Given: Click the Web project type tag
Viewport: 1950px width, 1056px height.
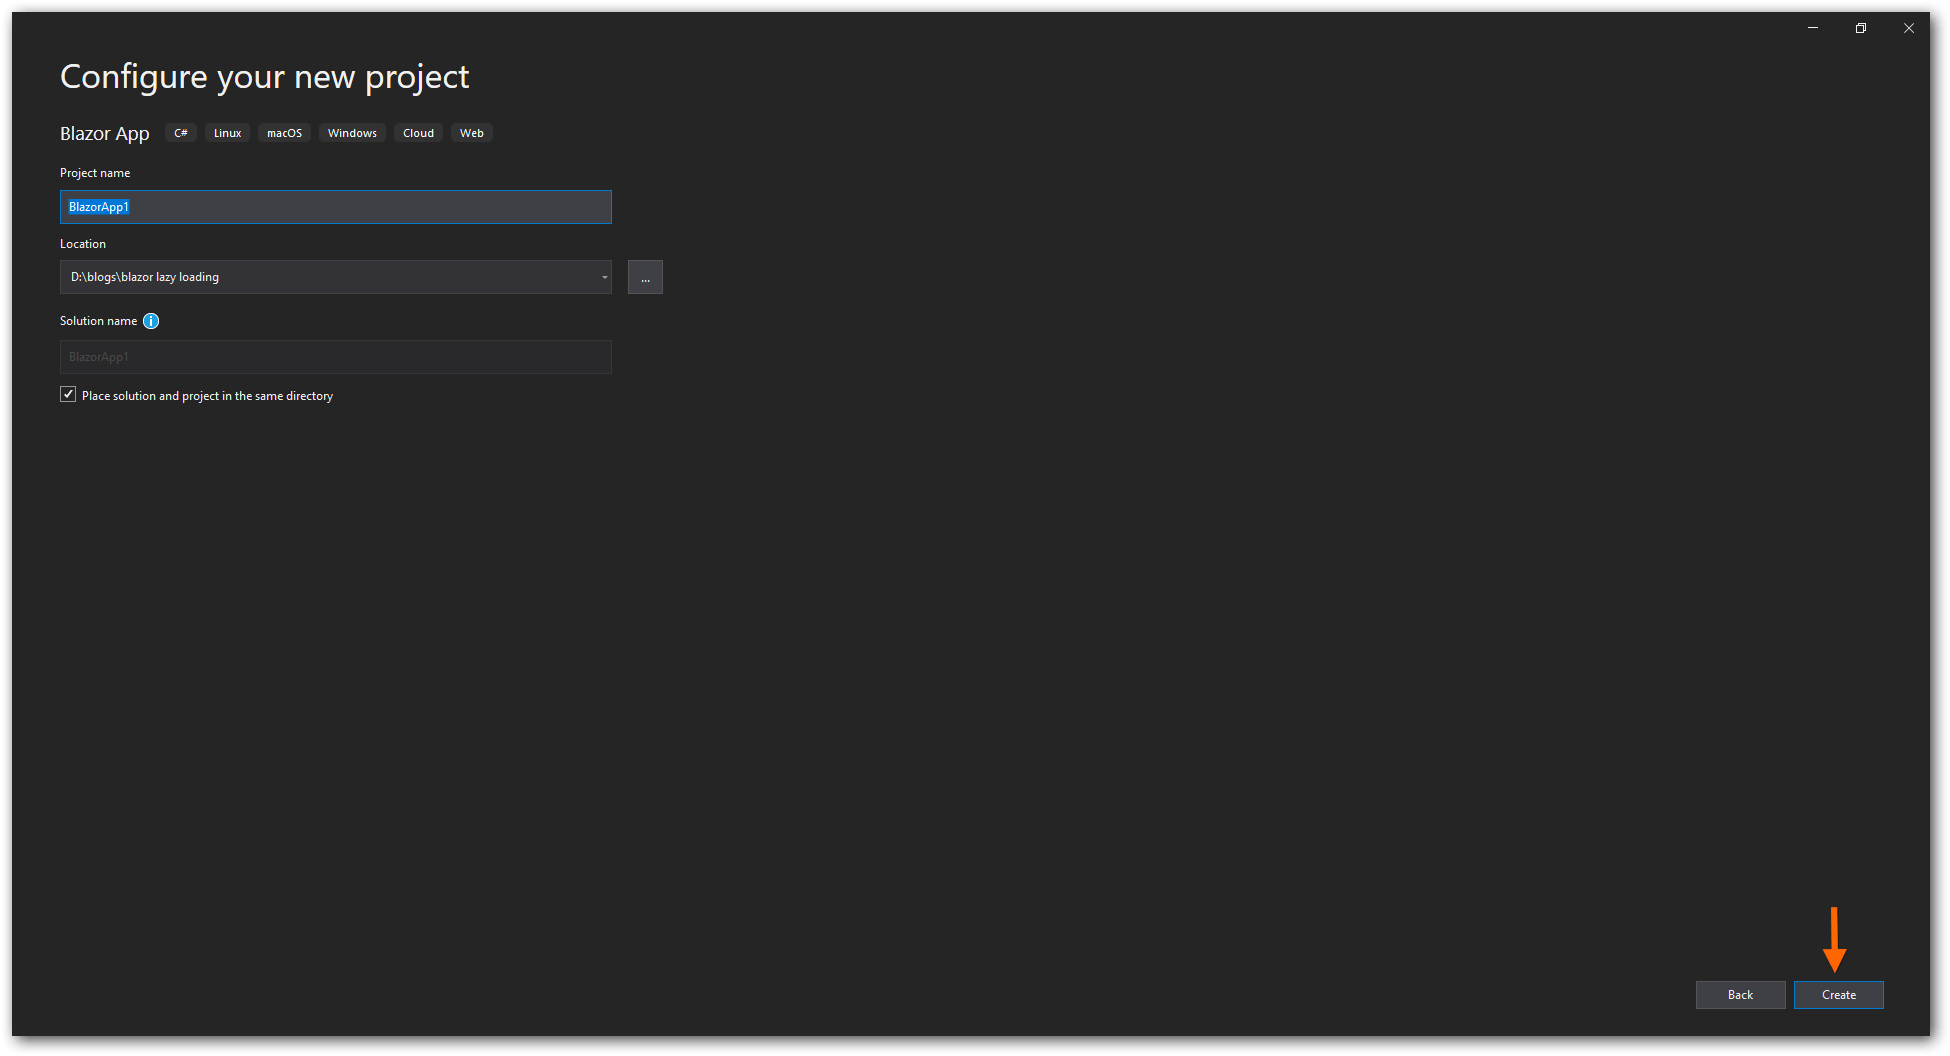Looking at the screenshot, I should 471,133.
